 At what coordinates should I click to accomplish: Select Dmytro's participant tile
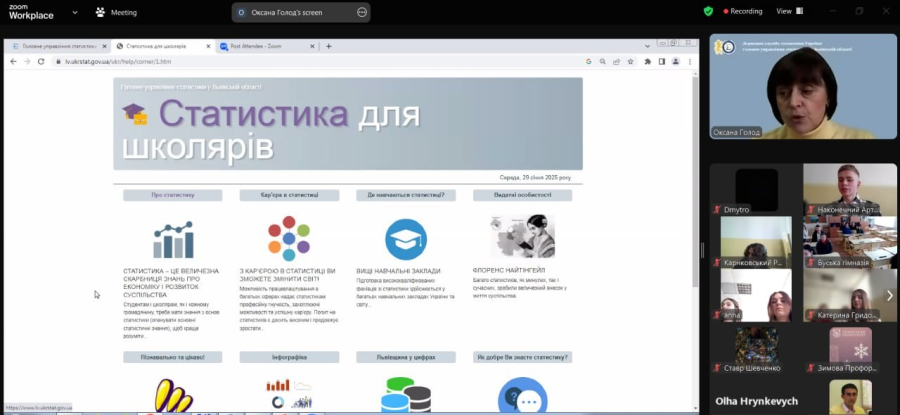pos(757,192)
